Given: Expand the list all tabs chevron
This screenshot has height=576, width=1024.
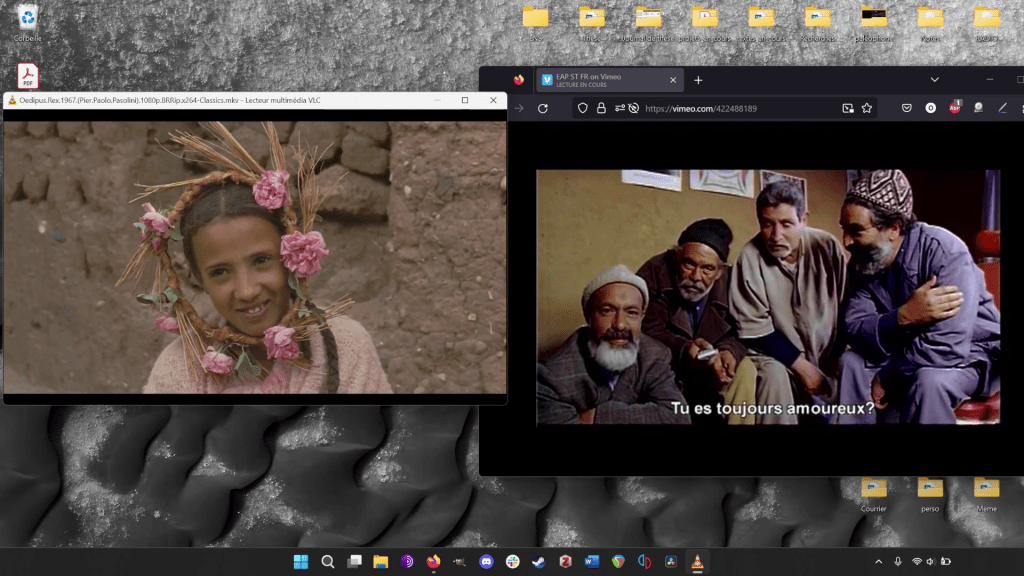Looking at the screenshot, I should click(934, 80).
